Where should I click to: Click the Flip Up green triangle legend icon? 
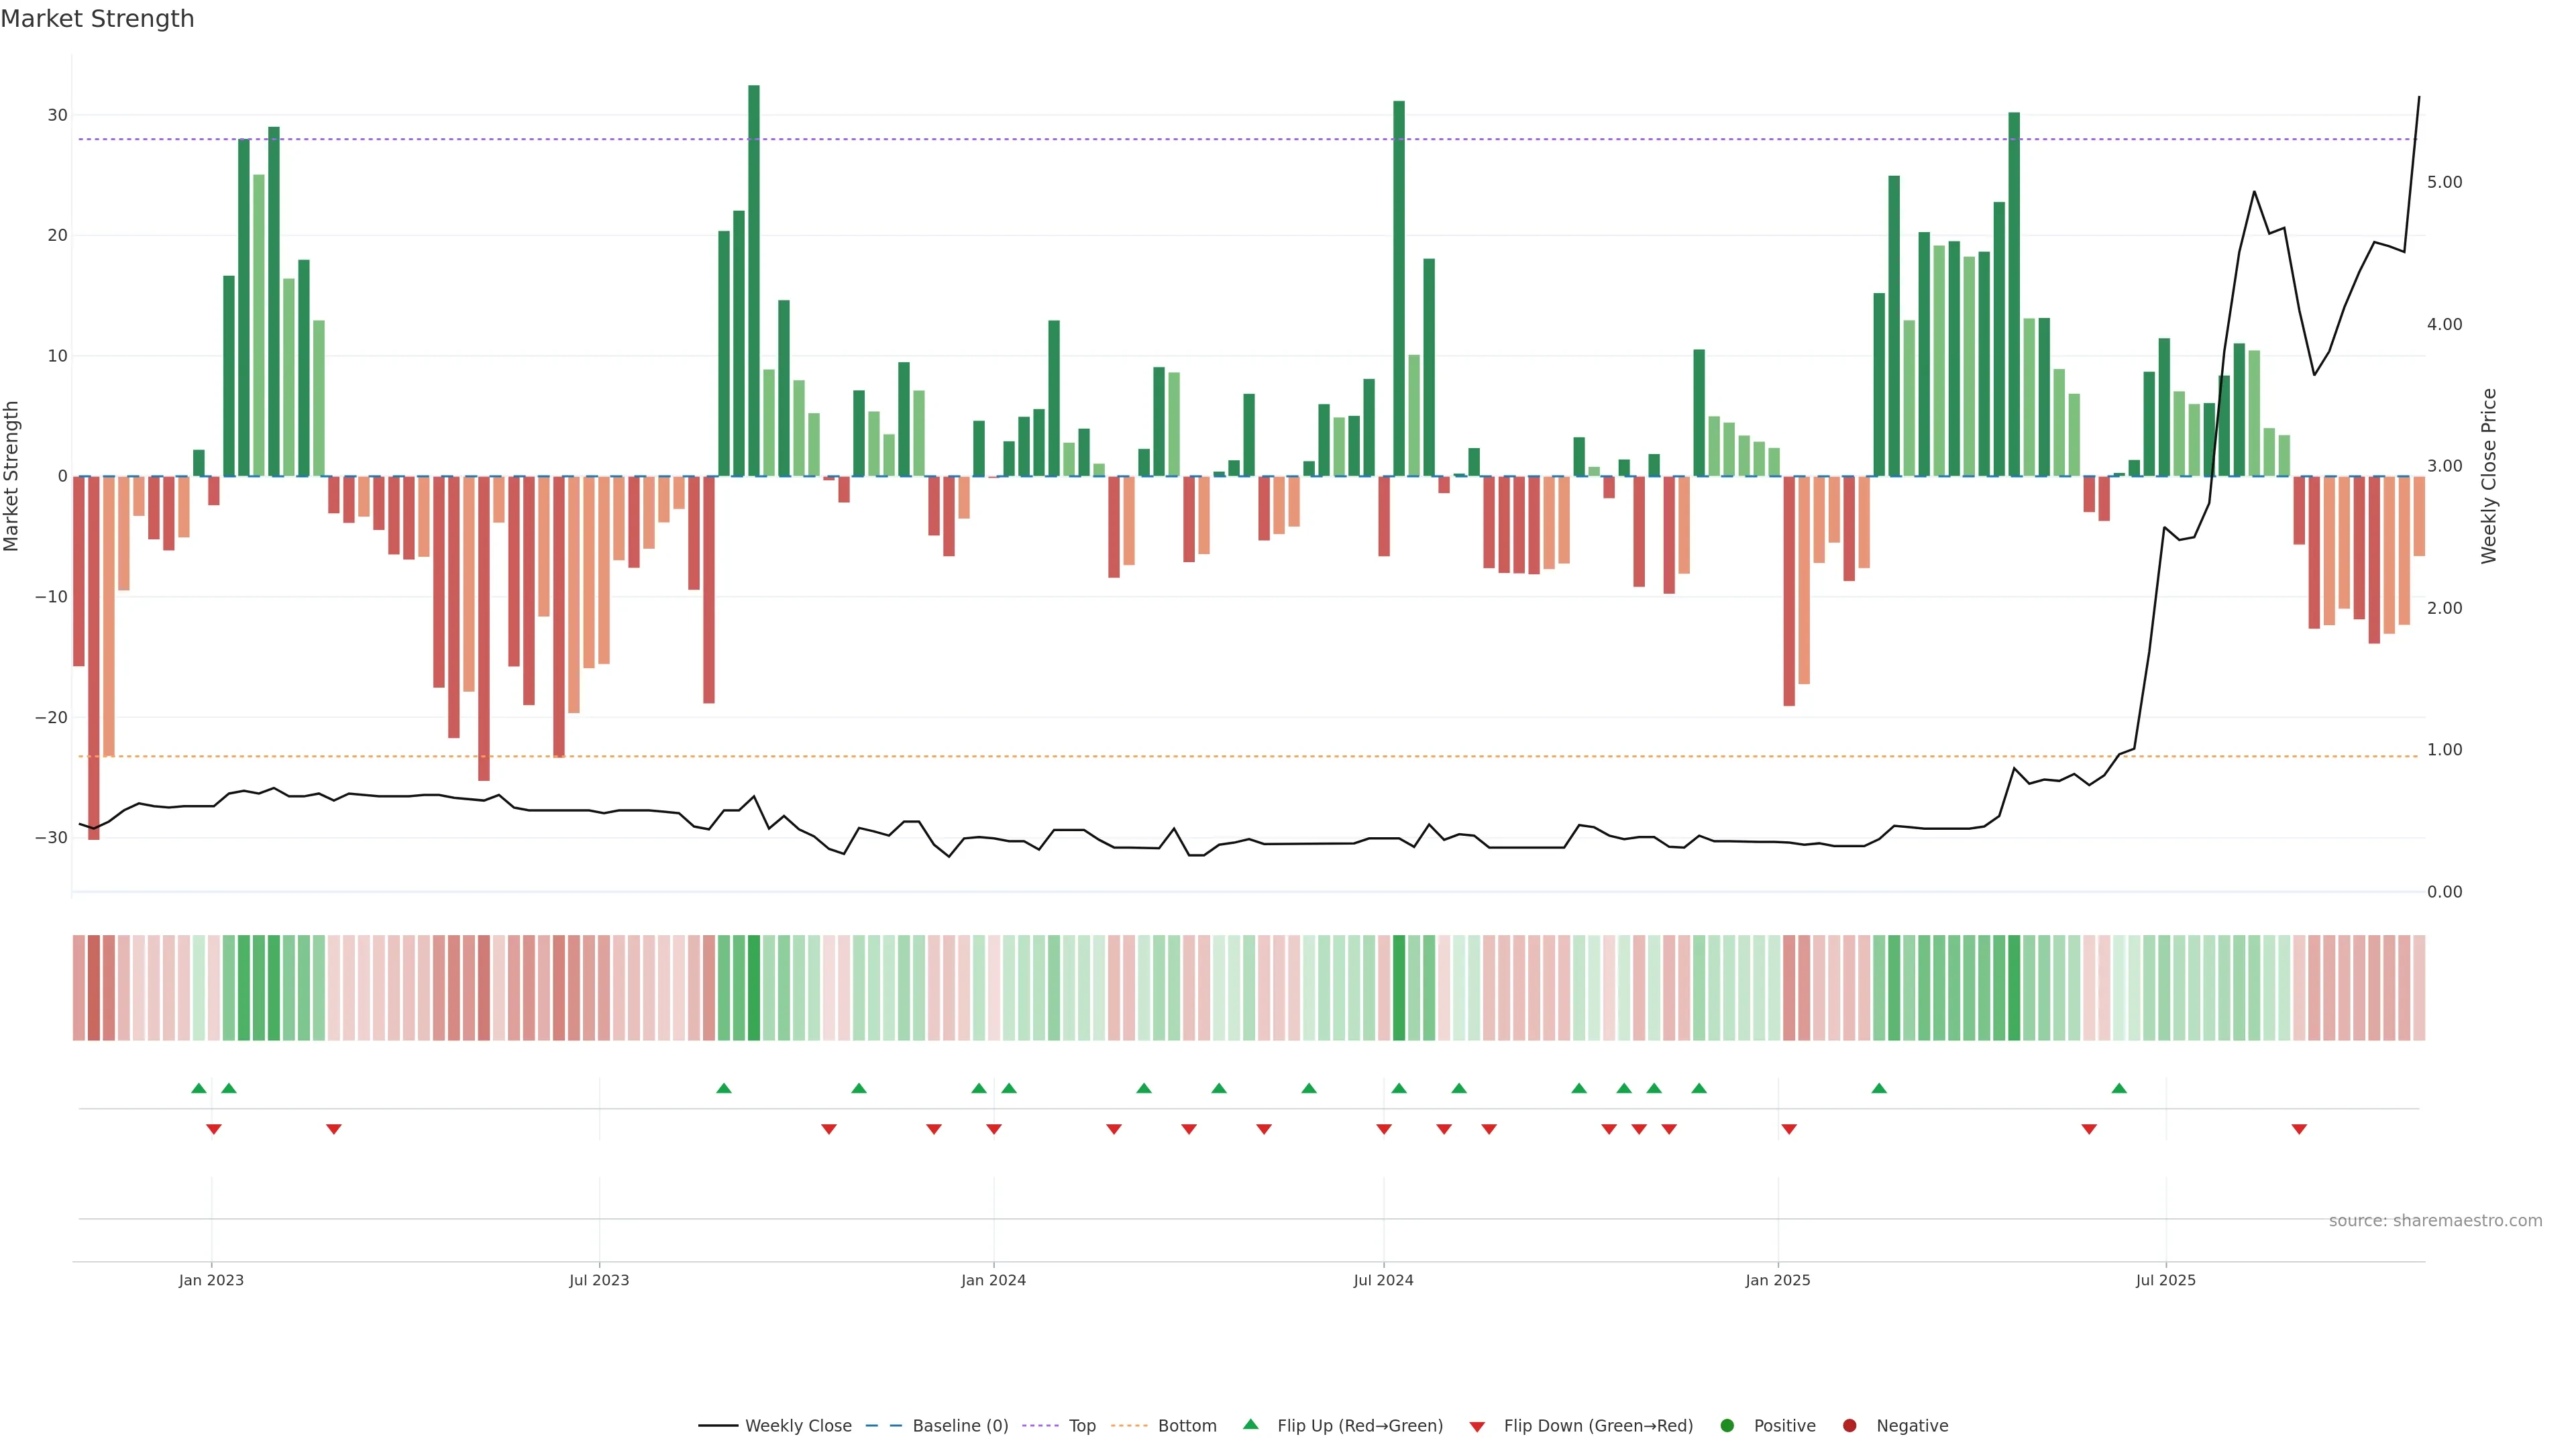point(1250,1425)
